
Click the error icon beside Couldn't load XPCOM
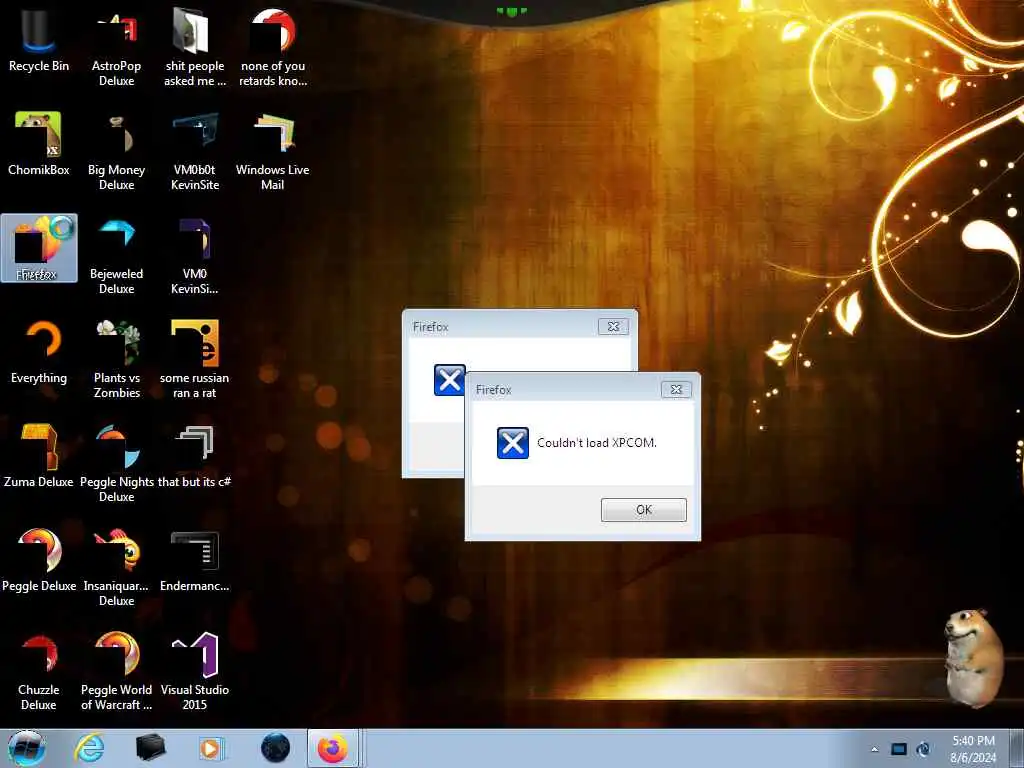[x=513, y=443]
